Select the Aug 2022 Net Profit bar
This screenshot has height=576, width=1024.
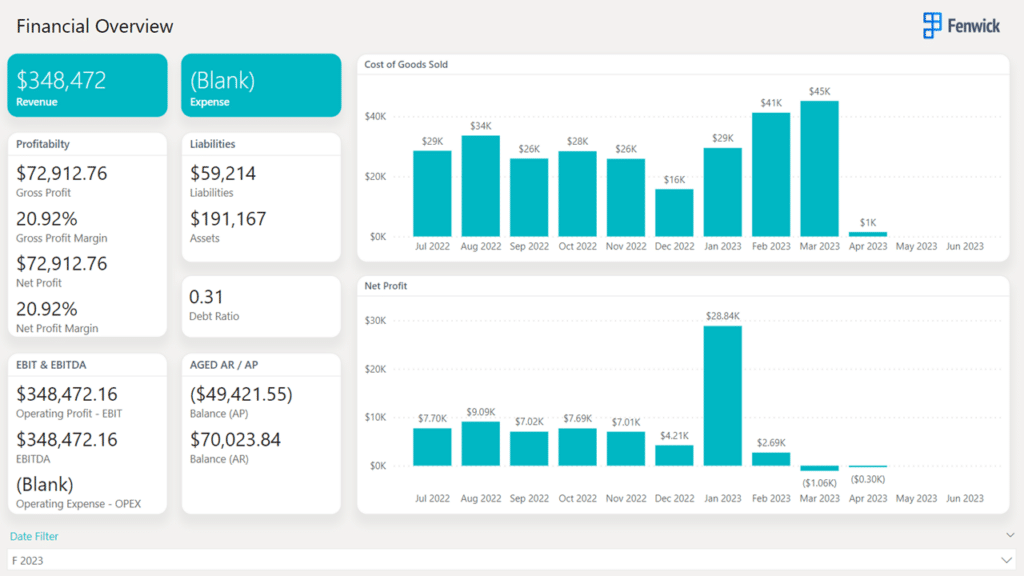(481, 443)
